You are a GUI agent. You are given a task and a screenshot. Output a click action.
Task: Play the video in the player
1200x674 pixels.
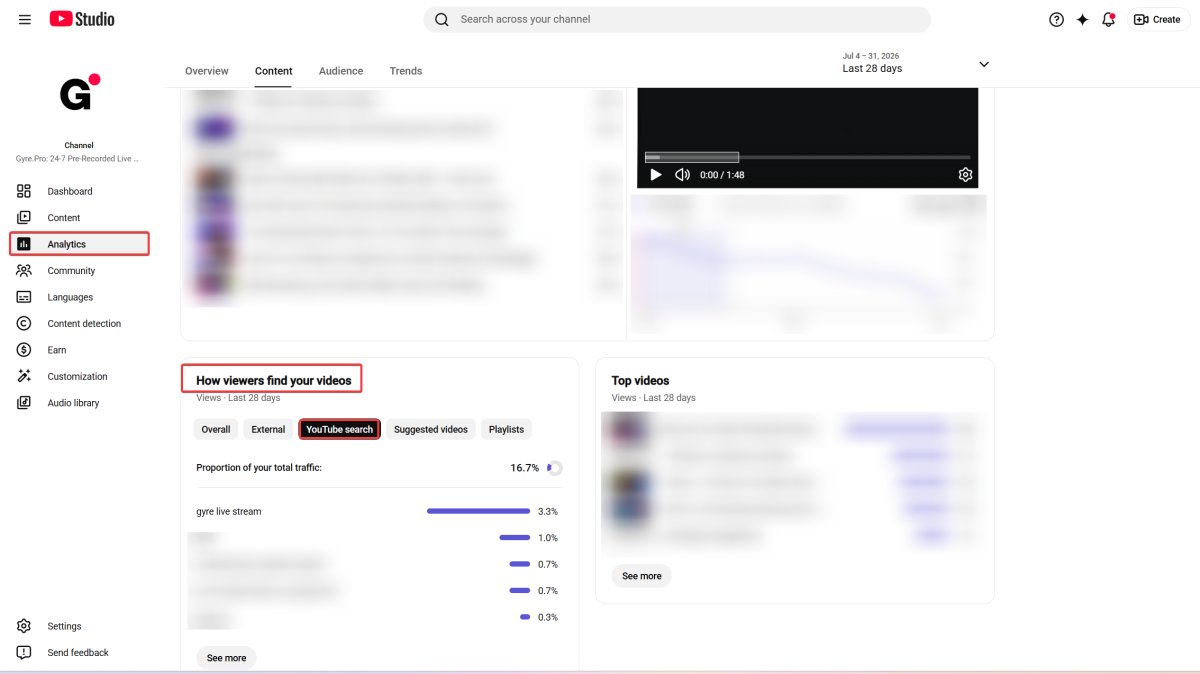[656, 174]
